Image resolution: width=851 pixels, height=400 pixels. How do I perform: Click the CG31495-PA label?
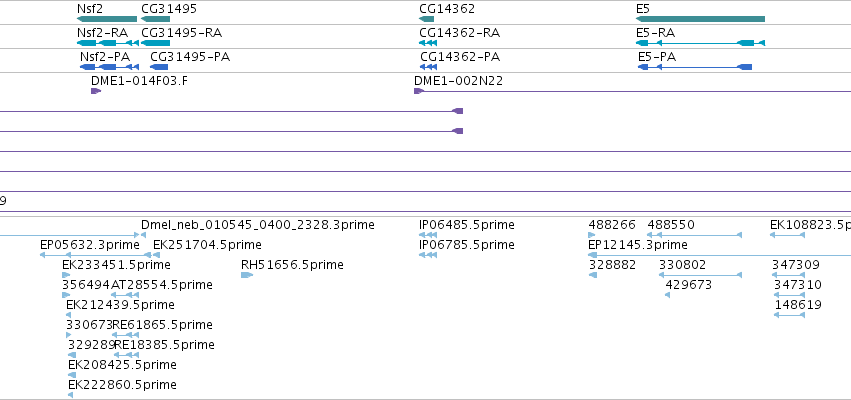[x=190, y=56]
